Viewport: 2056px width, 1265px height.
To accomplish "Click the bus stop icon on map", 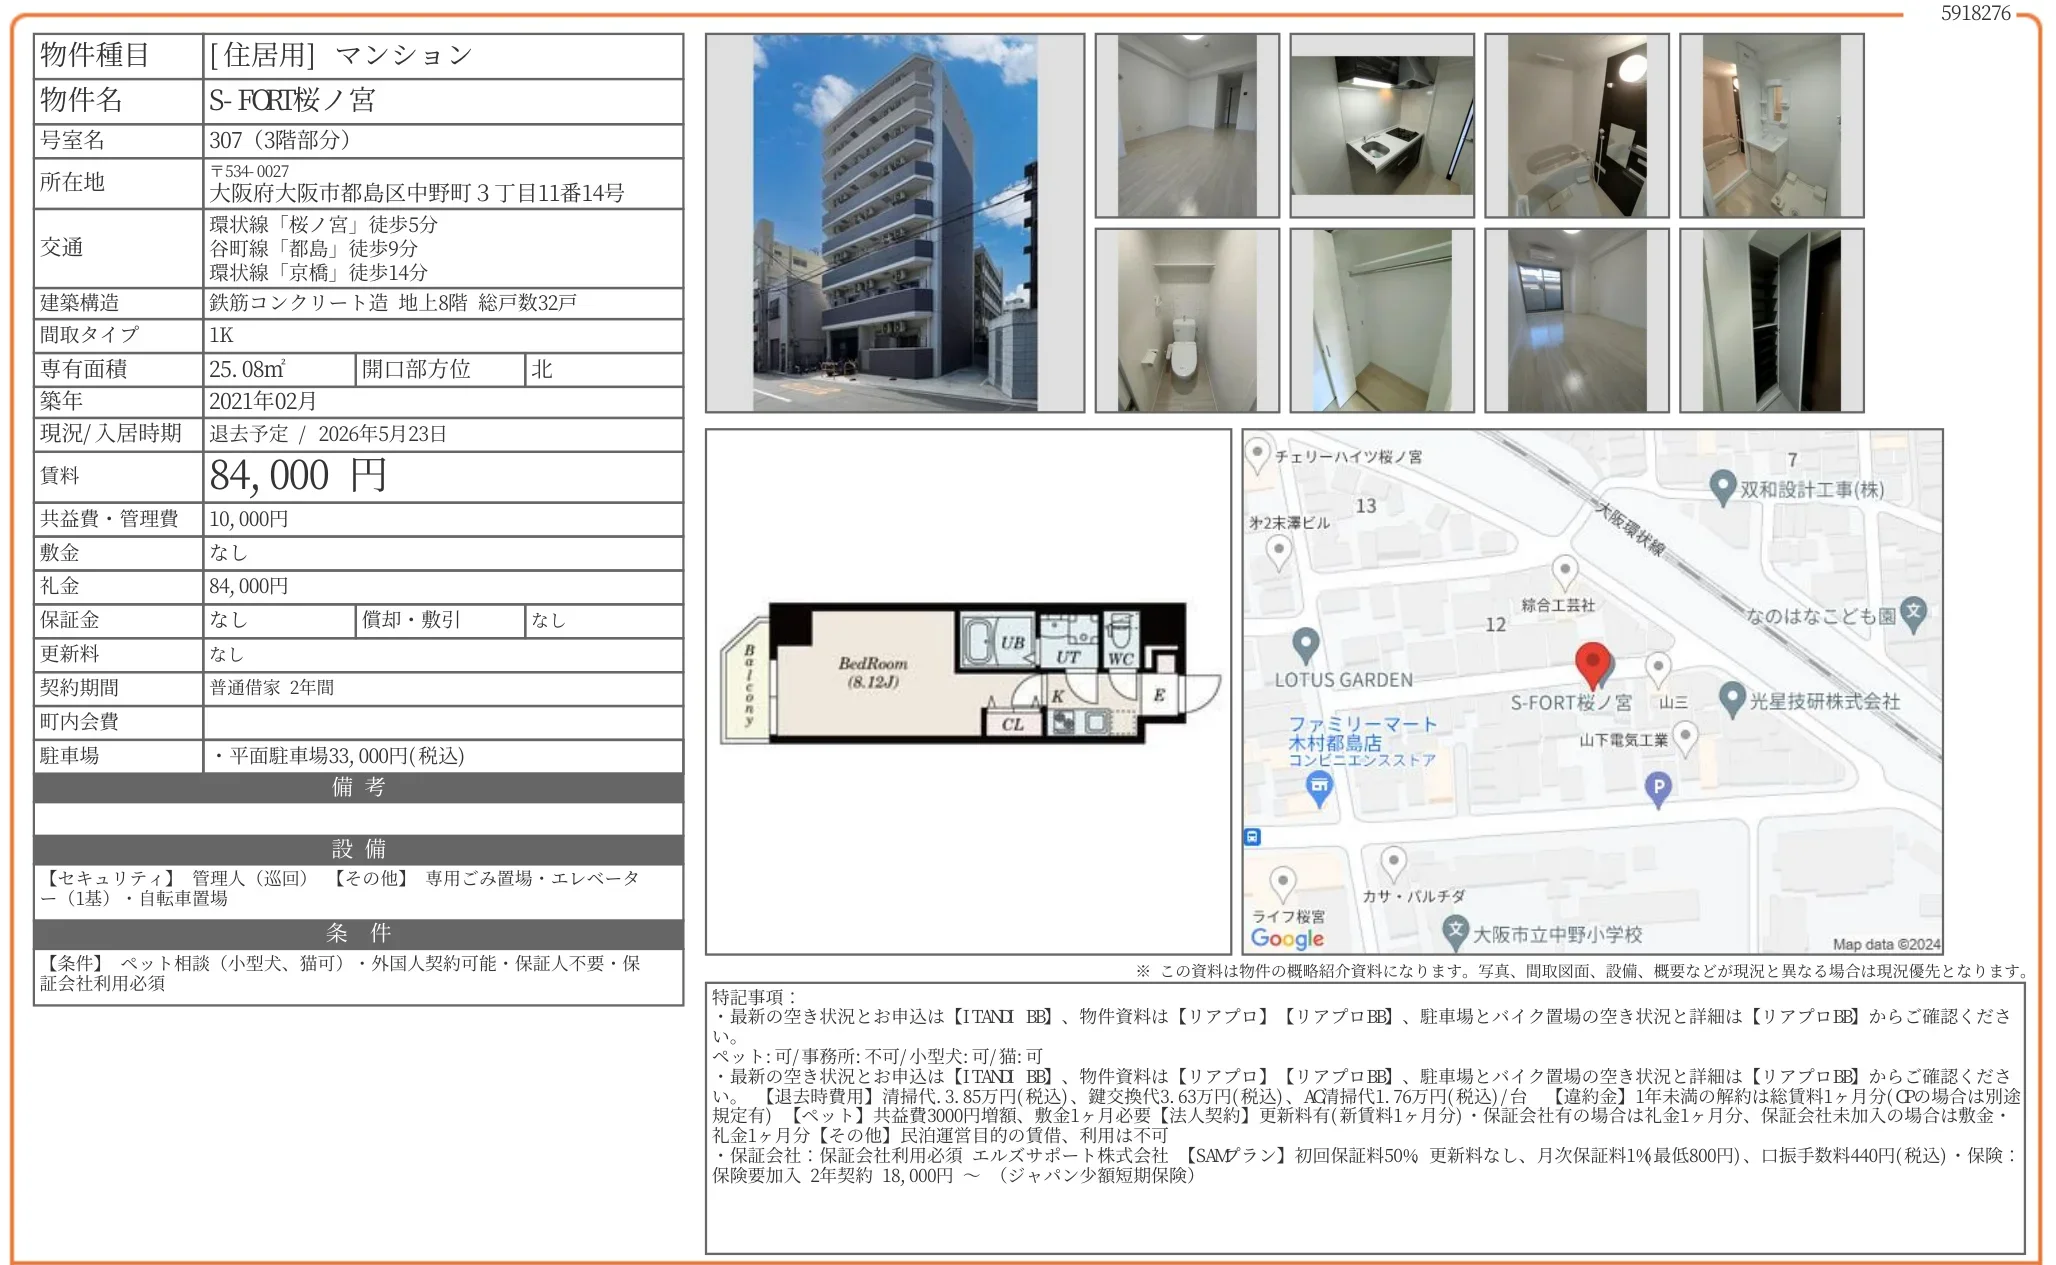I will pyautogui.click(x=1253, y=837).
